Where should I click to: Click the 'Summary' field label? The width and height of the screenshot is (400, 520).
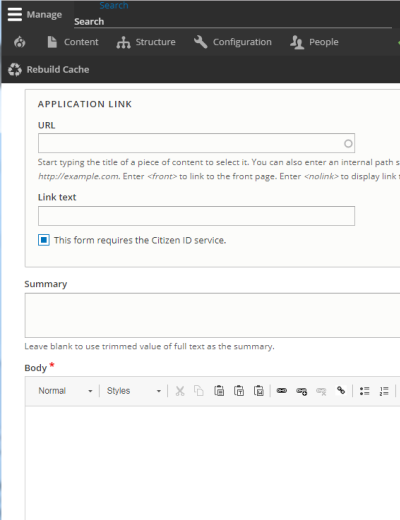click(46, 284)
